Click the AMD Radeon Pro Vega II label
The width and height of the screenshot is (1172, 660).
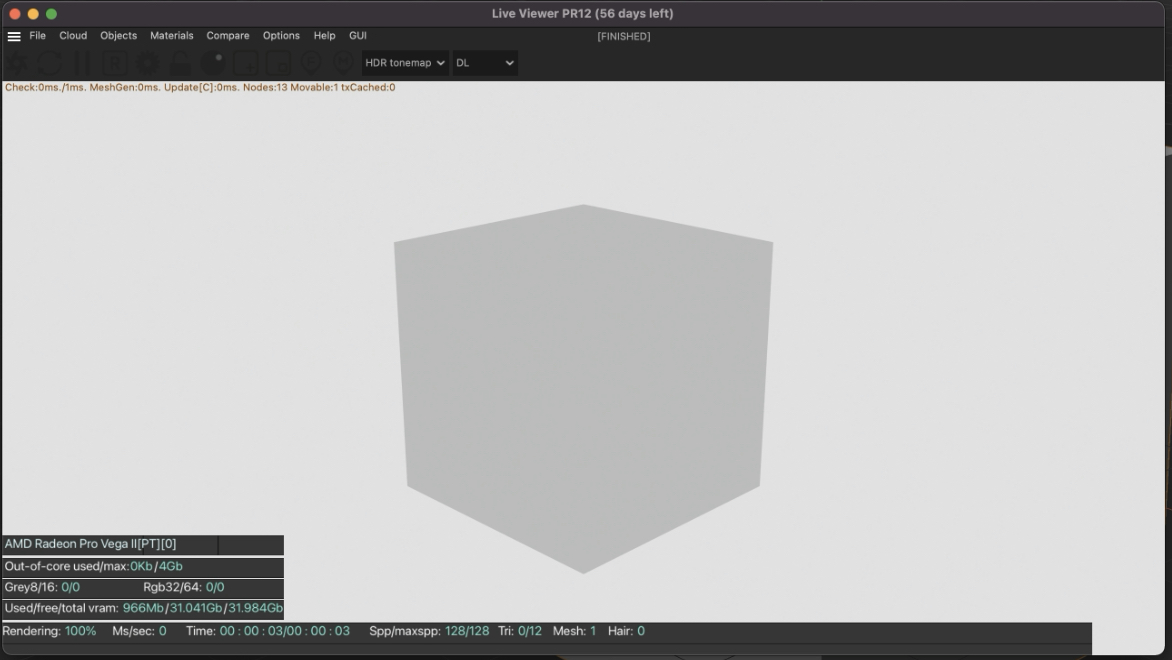pyautogui.click(x=90, y=544)
